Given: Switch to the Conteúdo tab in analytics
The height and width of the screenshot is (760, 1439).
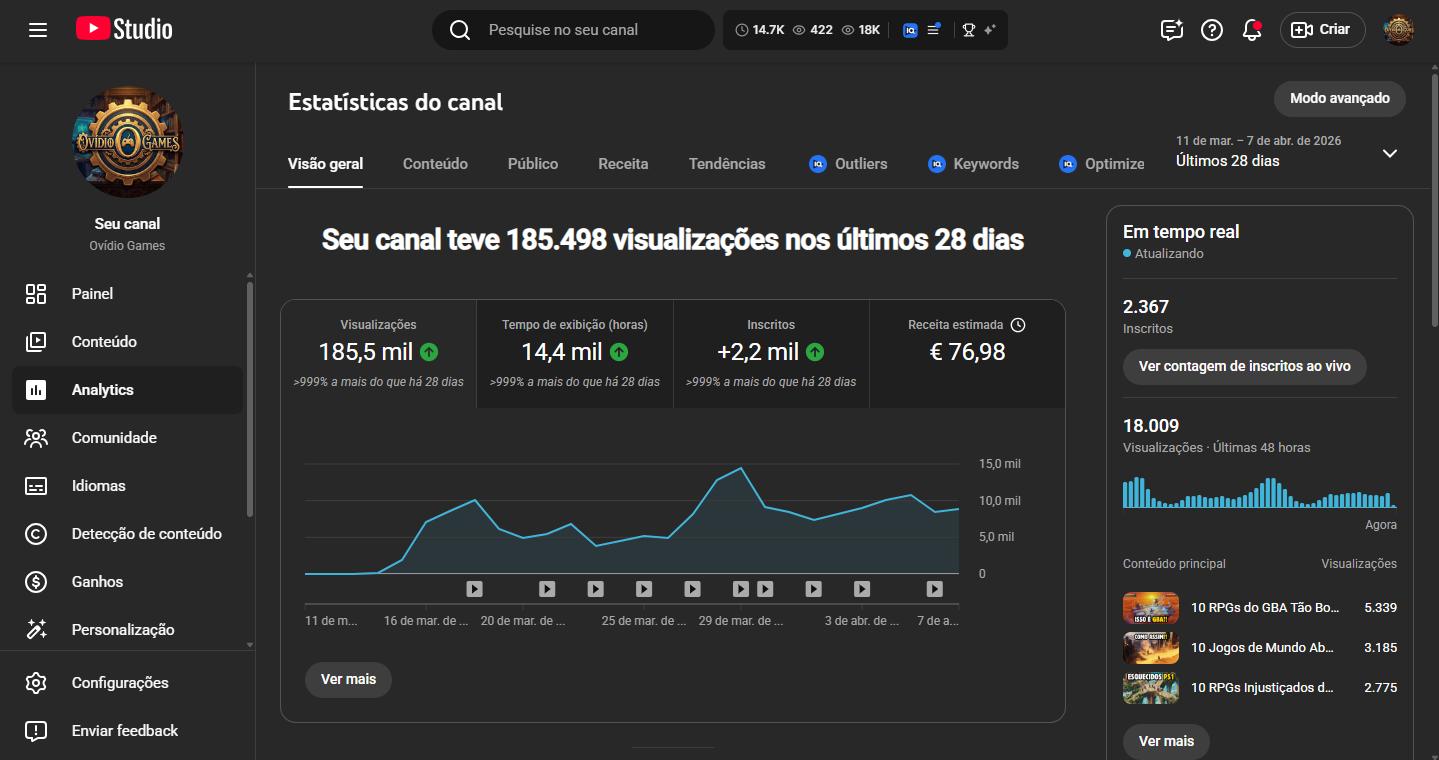Looking at the screenshot, I should 435,164.
